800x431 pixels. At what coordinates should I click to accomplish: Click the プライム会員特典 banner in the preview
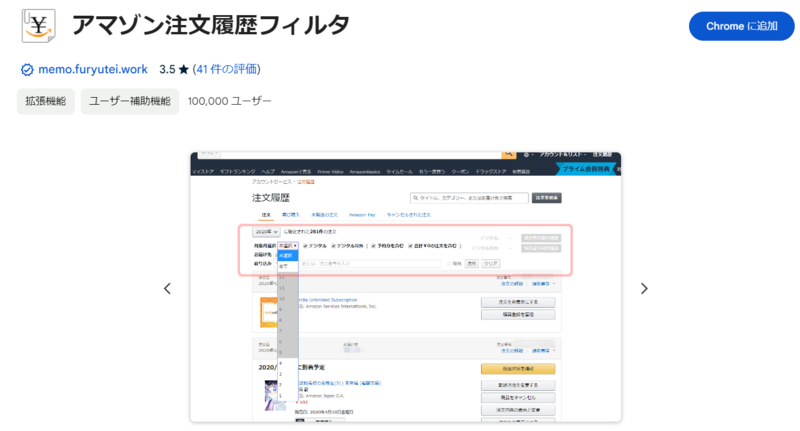click(x=585, y=169)
